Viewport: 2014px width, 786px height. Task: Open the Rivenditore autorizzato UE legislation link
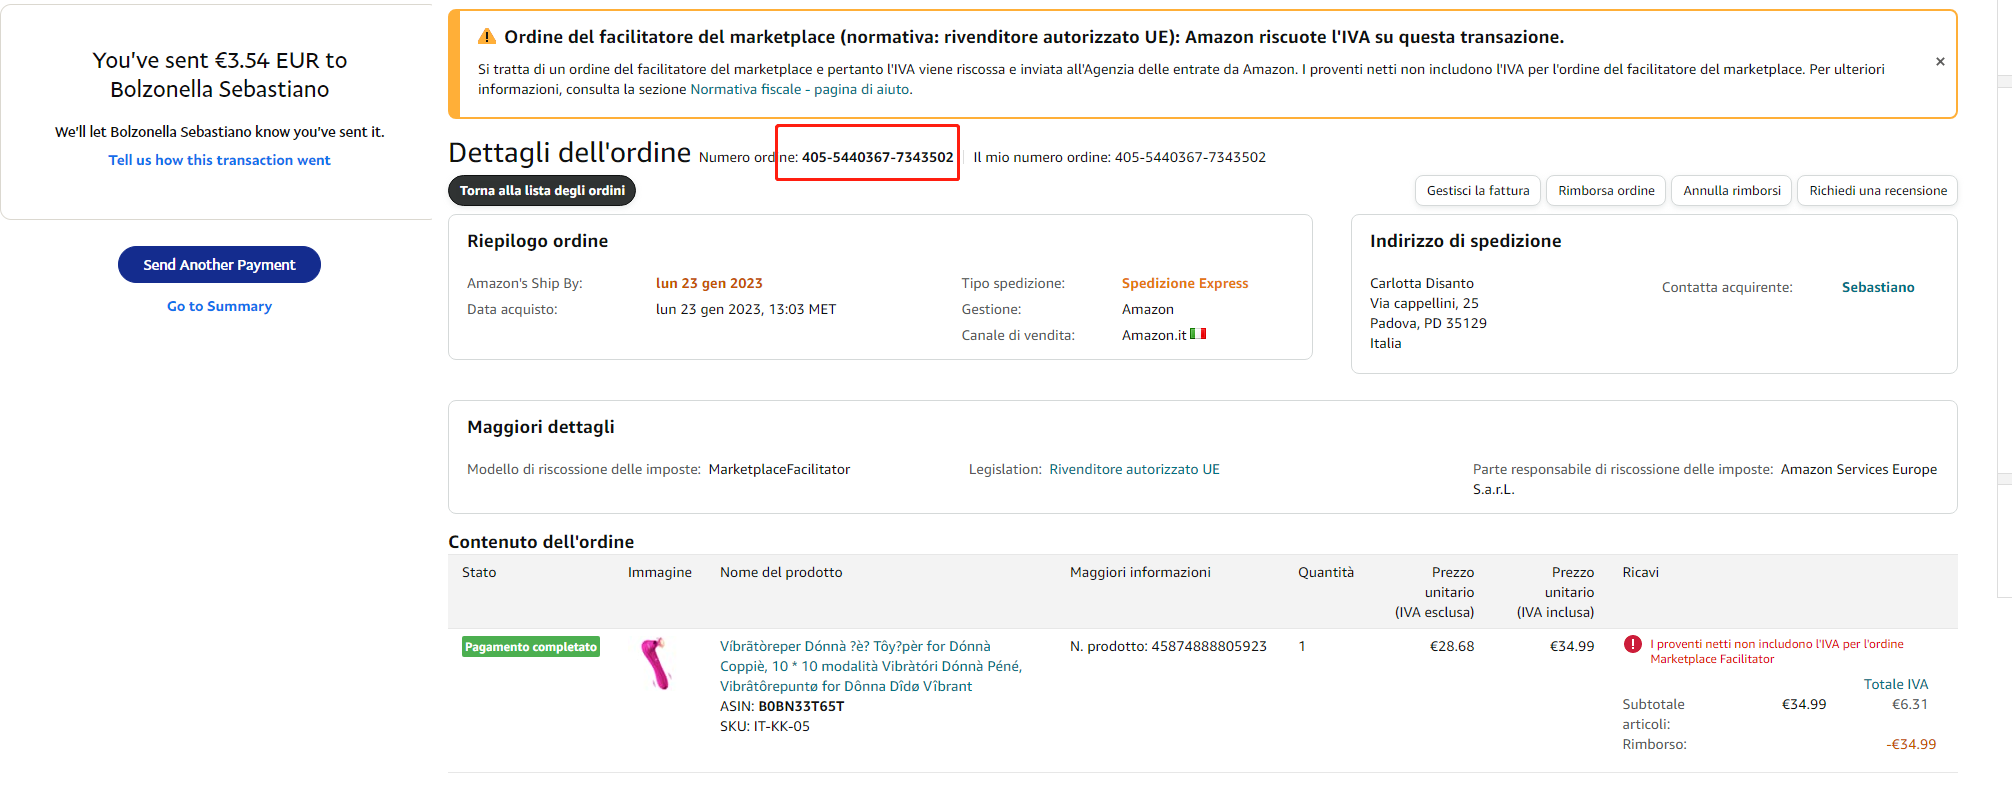tap(1134, 469)
